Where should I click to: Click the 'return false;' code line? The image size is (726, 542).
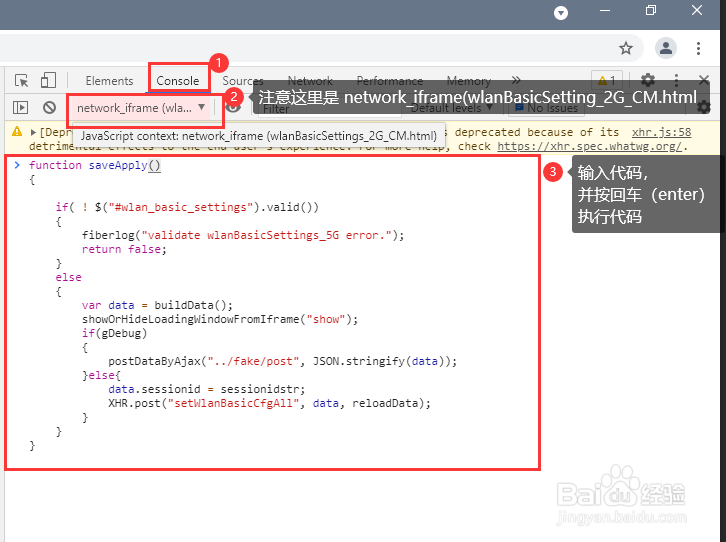pyautogui.click(x=124, y=249)
